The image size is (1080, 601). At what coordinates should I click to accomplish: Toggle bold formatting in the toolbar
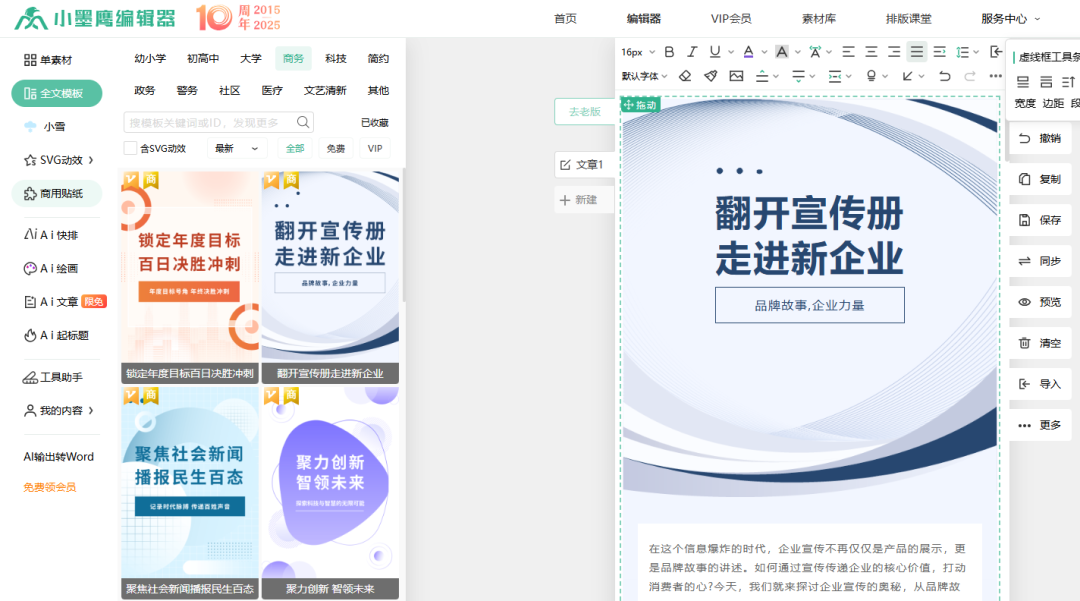670,52
